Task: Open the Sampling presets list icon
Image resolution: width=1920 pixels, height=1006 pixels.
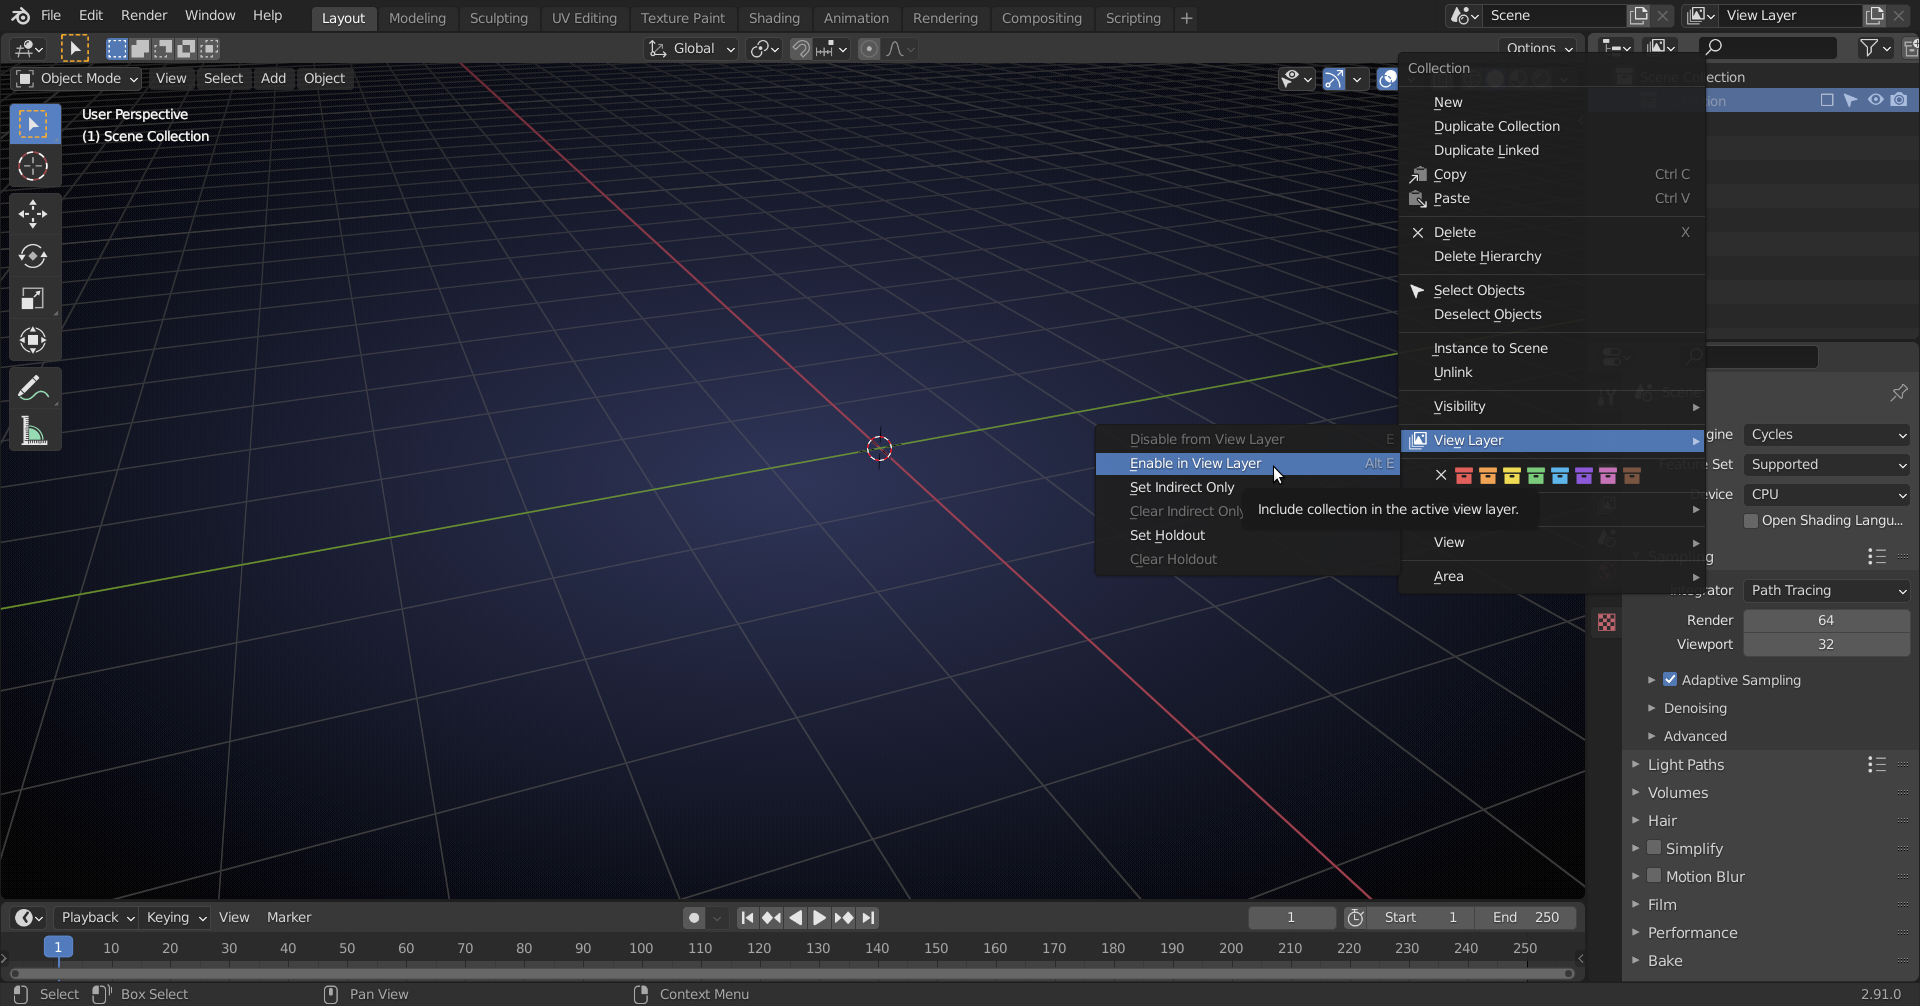Action: (1876, 557)
